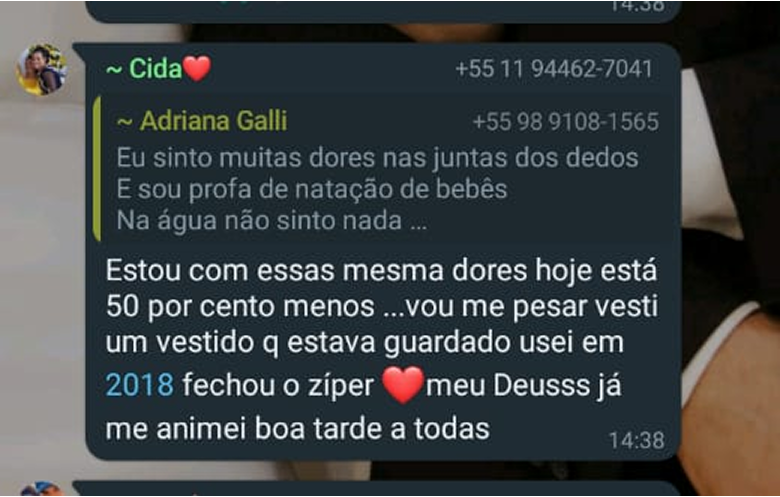
Task: Tap the highlighted 2018 link
Action: coord(140,385)
